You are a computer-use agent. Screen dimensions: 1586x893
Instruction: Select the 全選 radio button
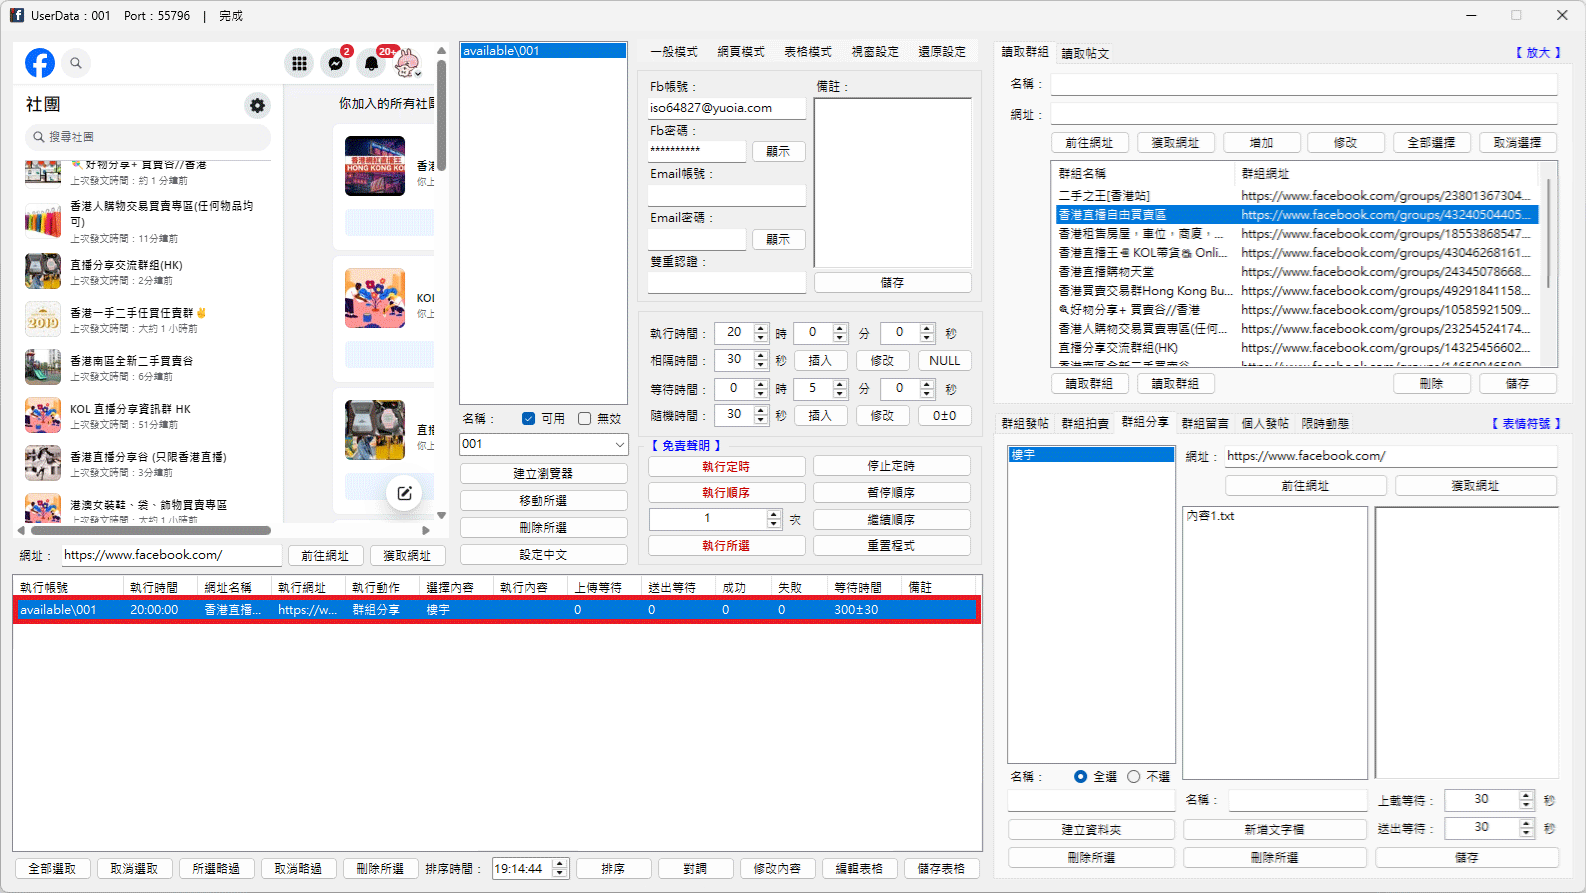1080,776
